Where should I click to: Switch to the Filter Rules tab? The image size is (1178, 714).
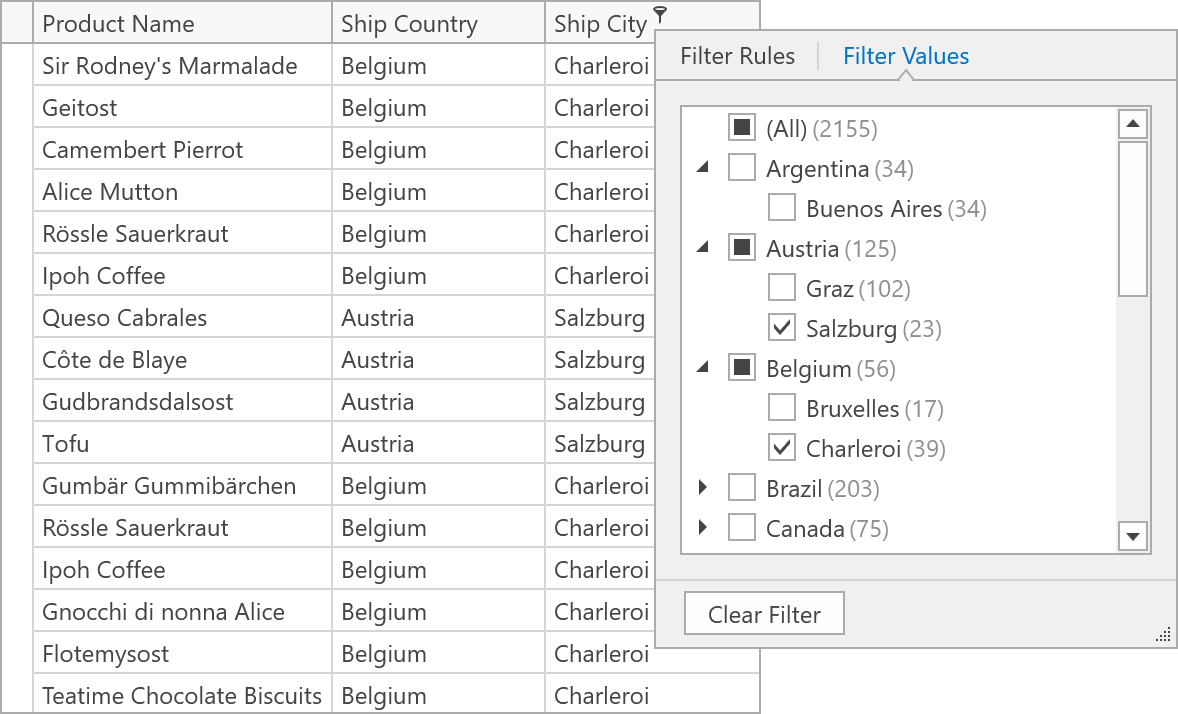[x=737, y=56]
